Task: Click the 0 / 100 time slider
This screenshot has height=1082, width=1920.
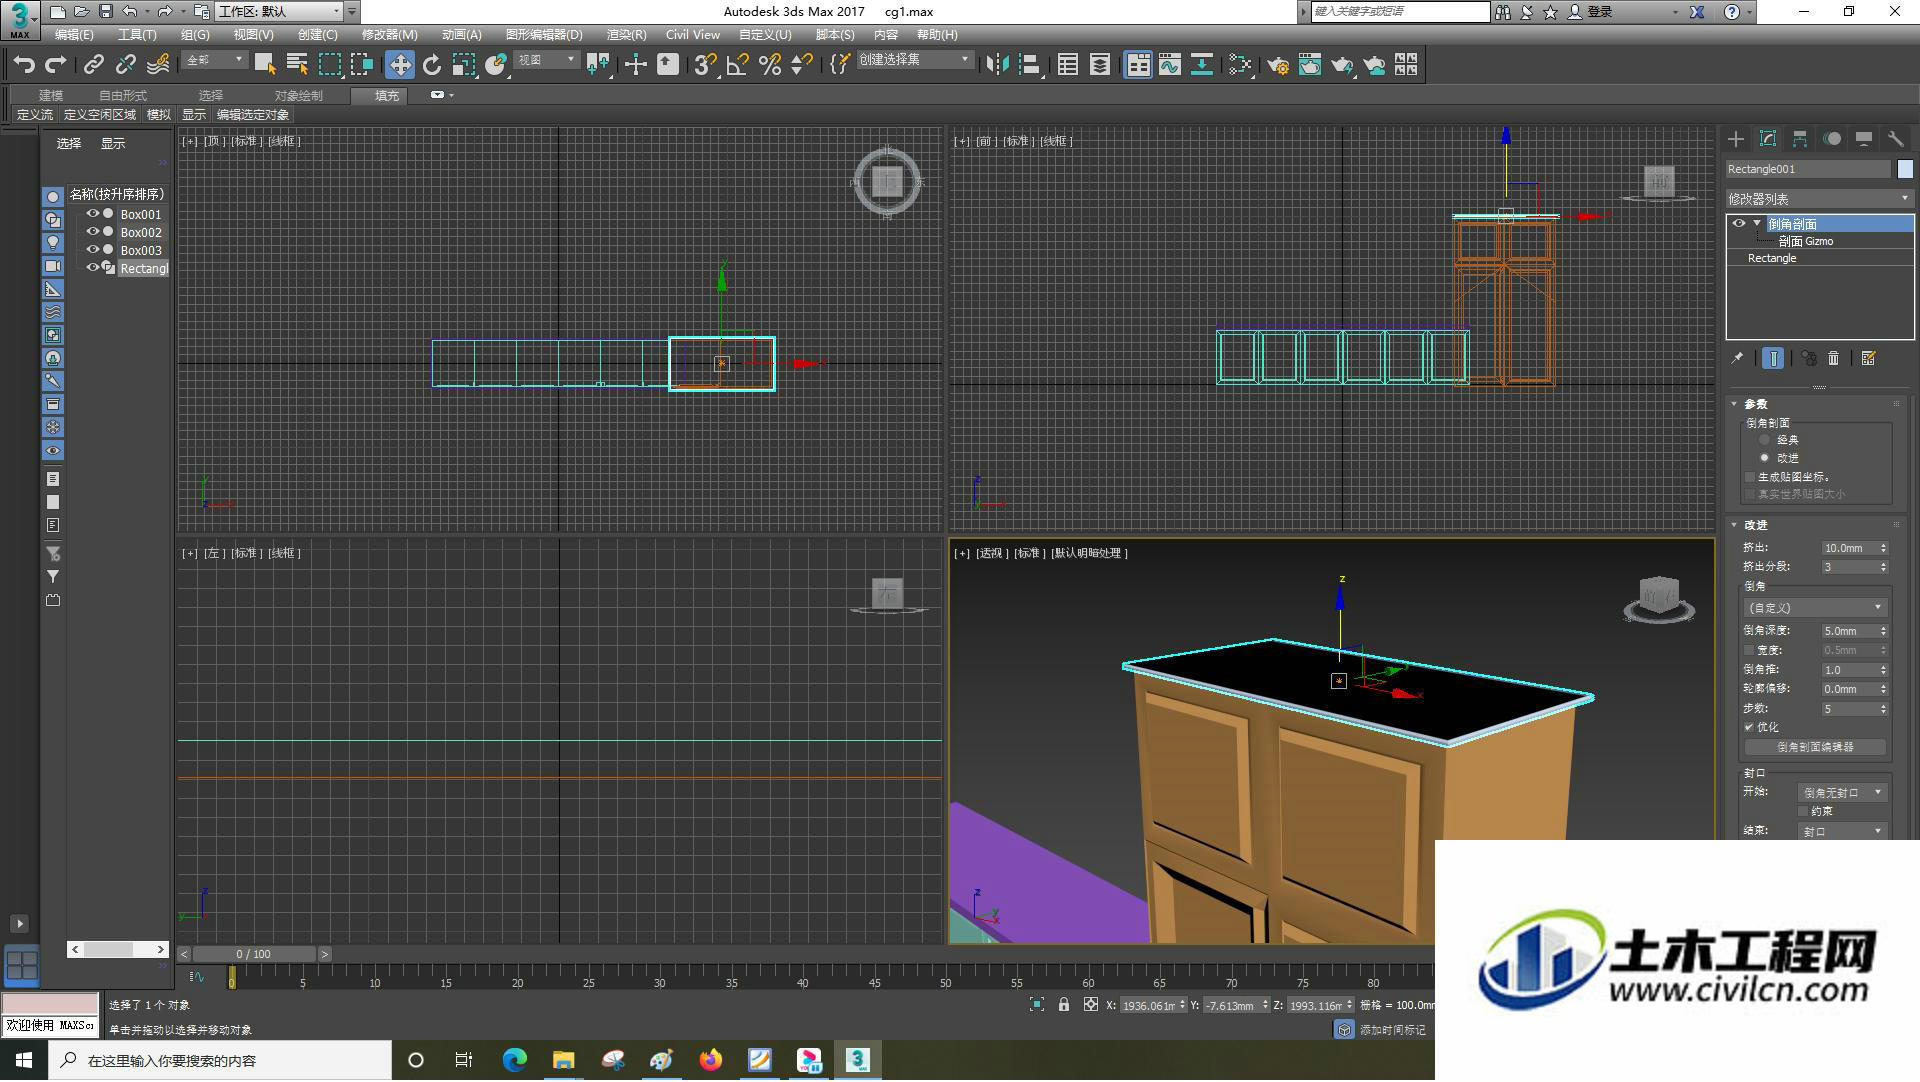Action: tap(254, 954)
